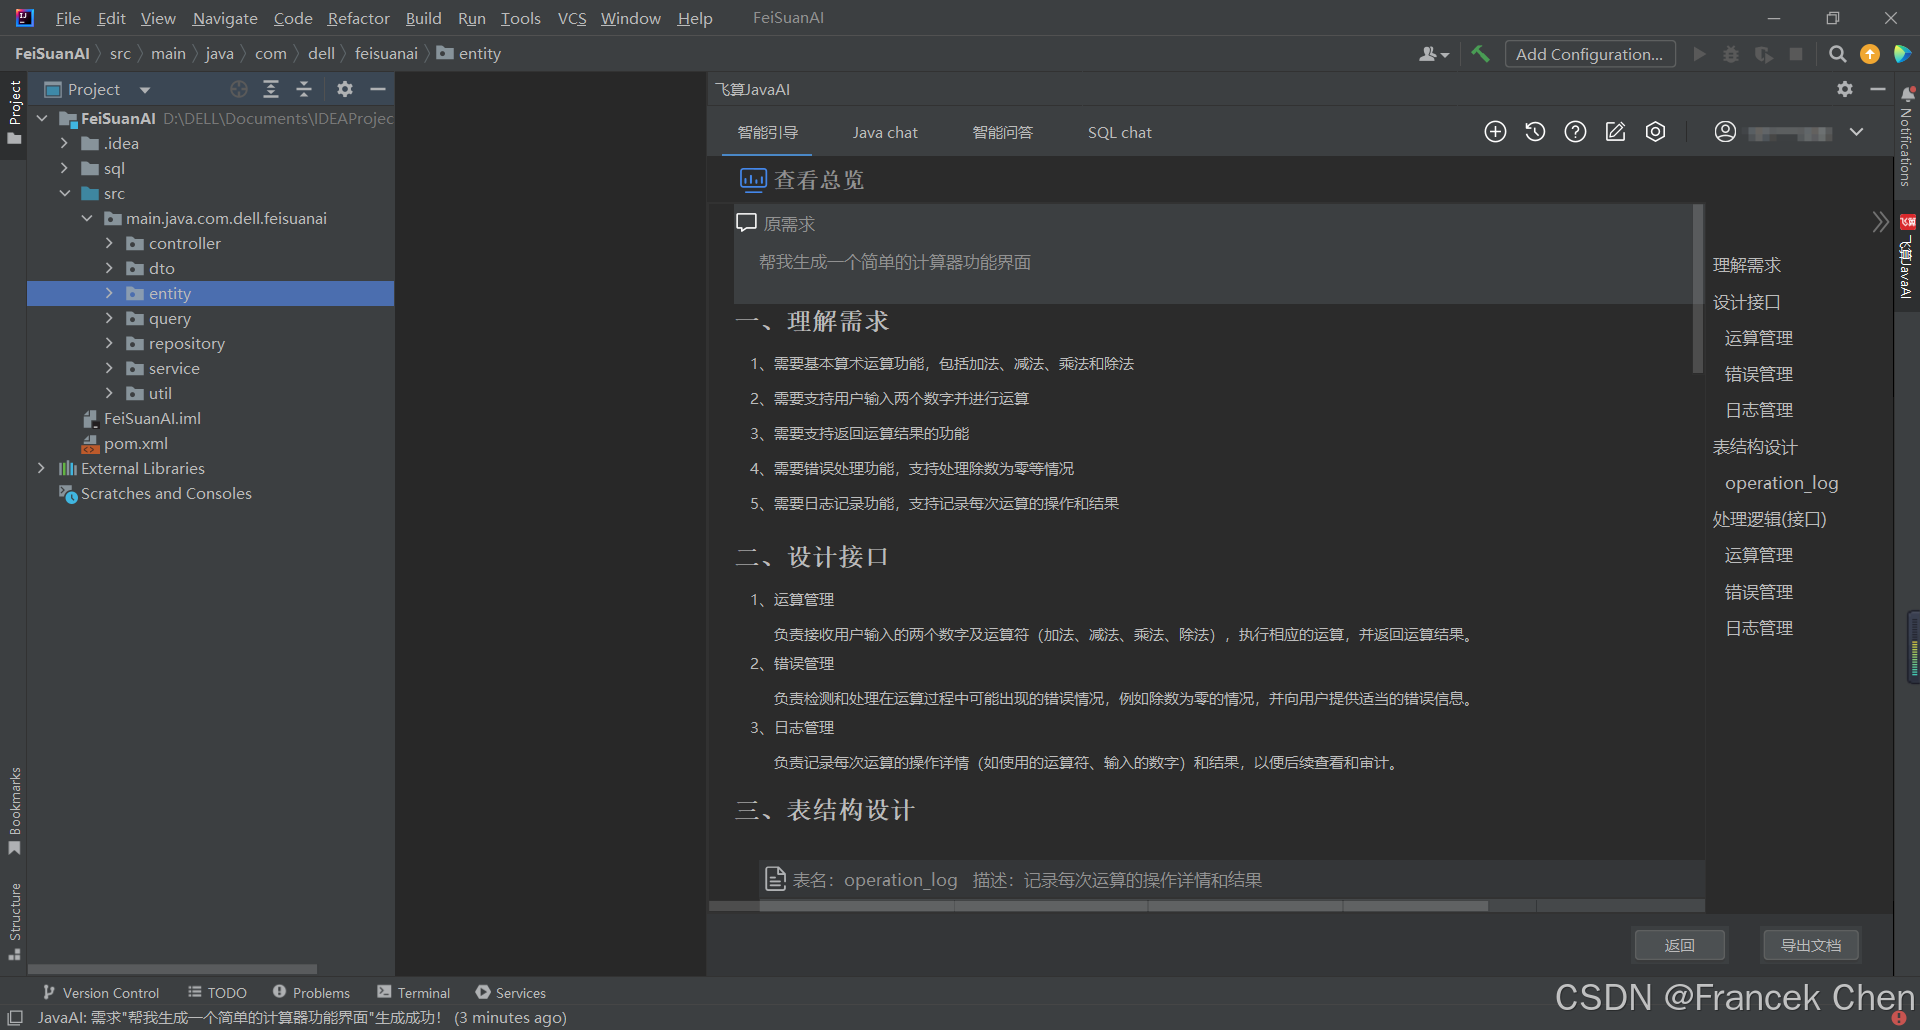Switch to the SQL chat tab
Viewport: 1920px width, 1030px height.
tap(1119, 131)
